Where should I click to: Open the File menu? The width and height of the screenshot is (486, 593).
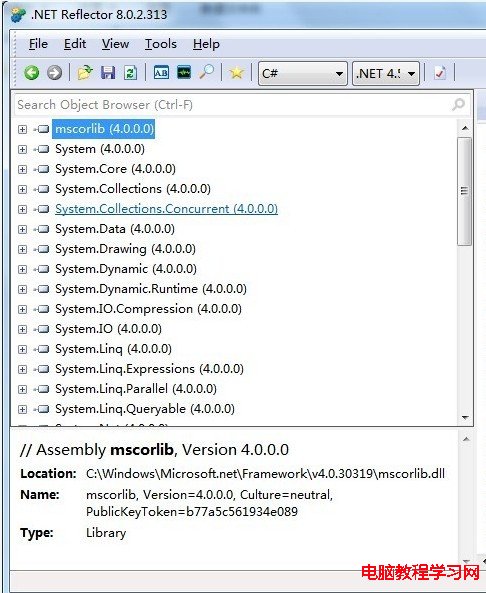coord(39,44)
